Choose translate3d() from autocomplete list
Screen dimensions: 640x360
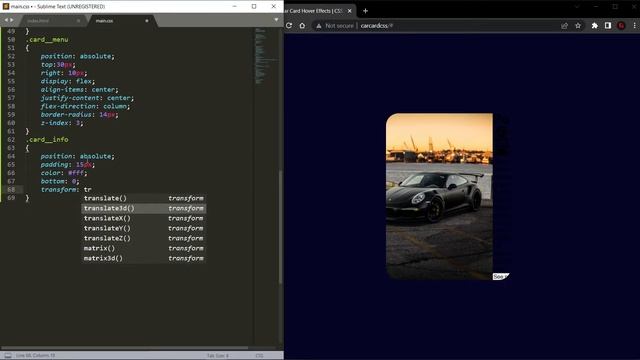143,208
